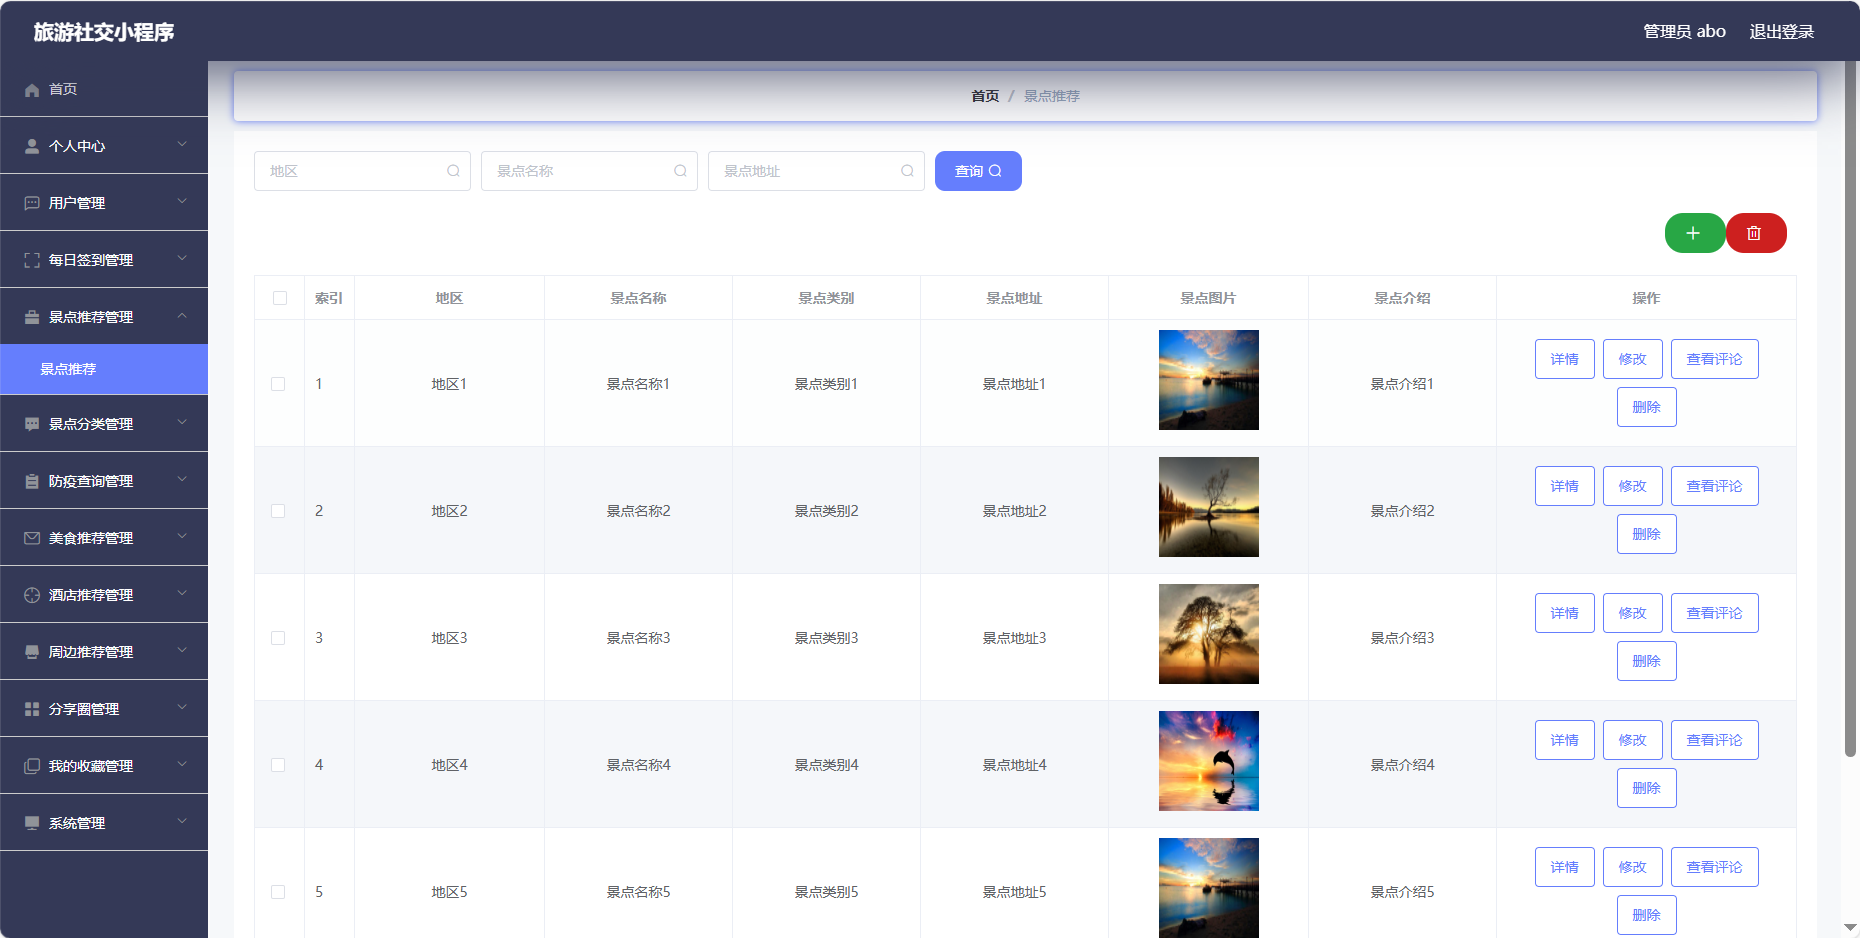
Task: Click the 景点名称 column header
Action: coord(639,298)
